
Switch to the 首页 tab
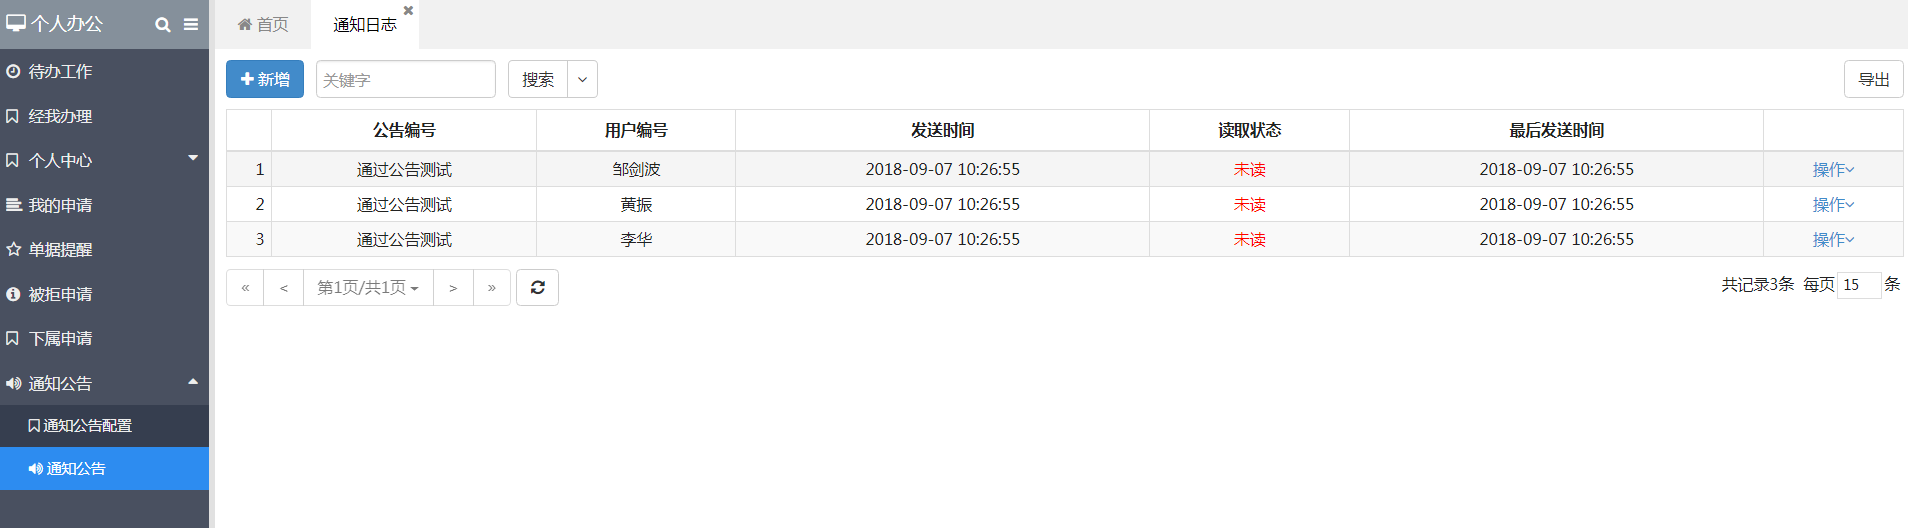pyautogui.click(x=263, y=25)
